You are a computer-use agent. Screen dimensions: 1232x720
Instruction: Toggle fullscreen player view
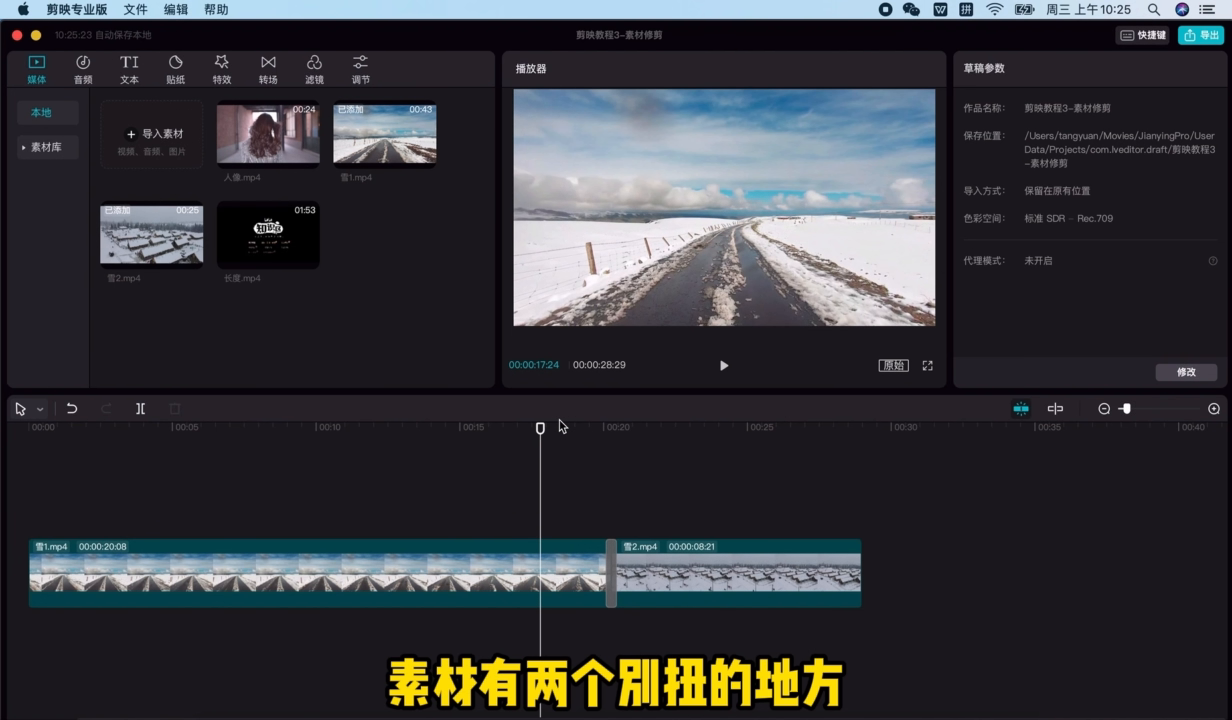pyautogui.click(x=927, y=366)
